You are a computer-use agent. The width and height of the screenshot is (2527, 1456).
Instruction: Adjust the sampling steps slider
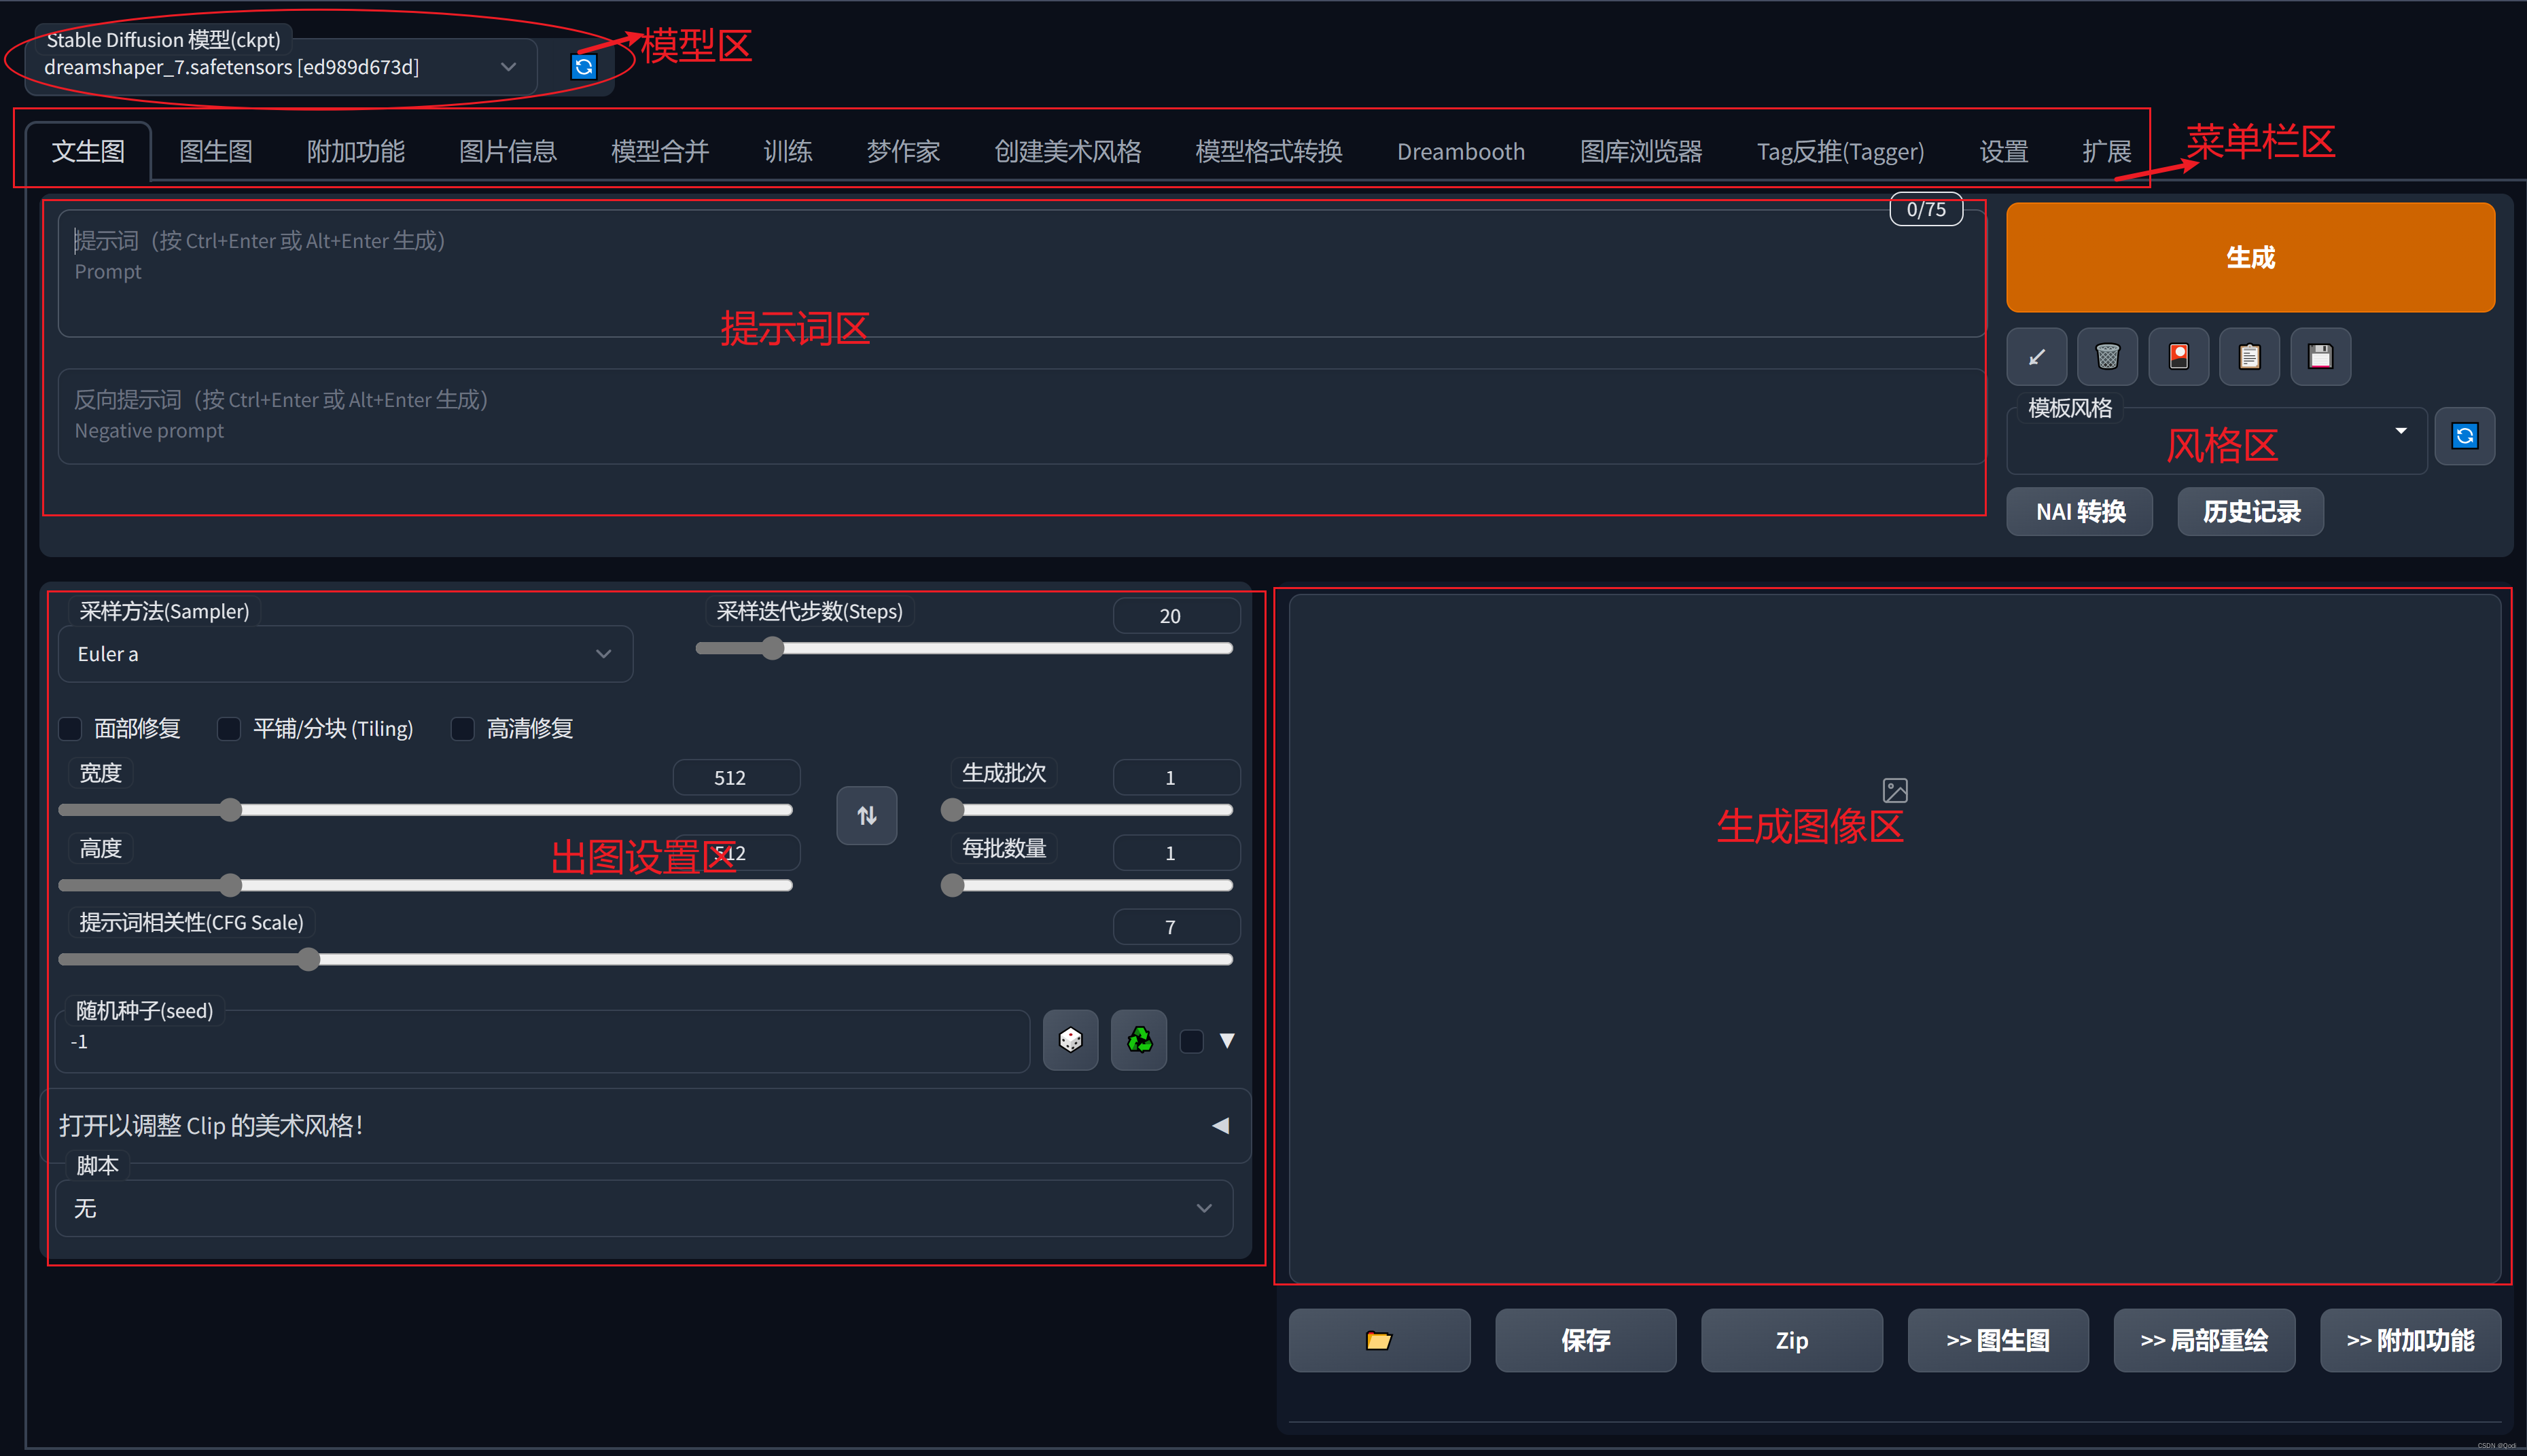964,649
